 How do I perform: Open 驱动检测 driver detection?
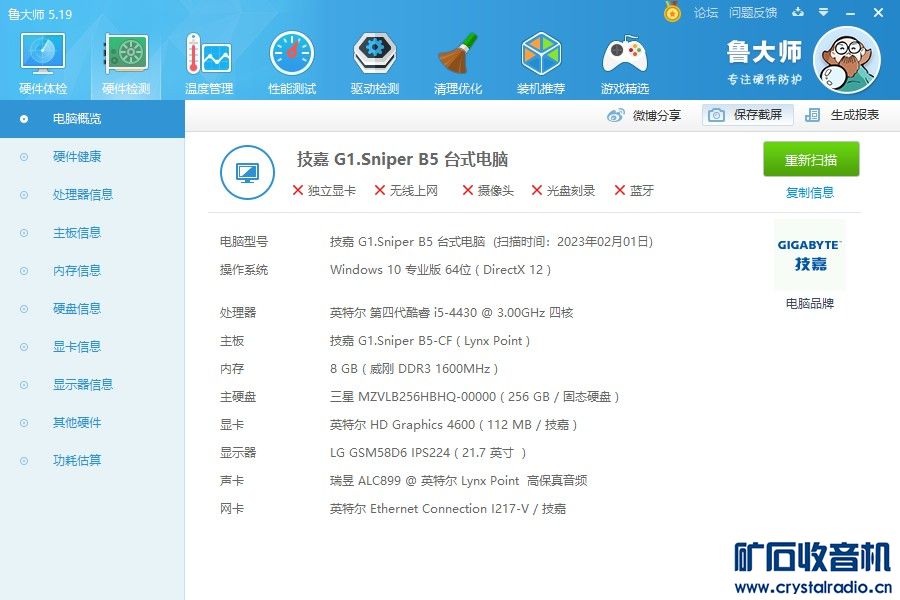374,63
